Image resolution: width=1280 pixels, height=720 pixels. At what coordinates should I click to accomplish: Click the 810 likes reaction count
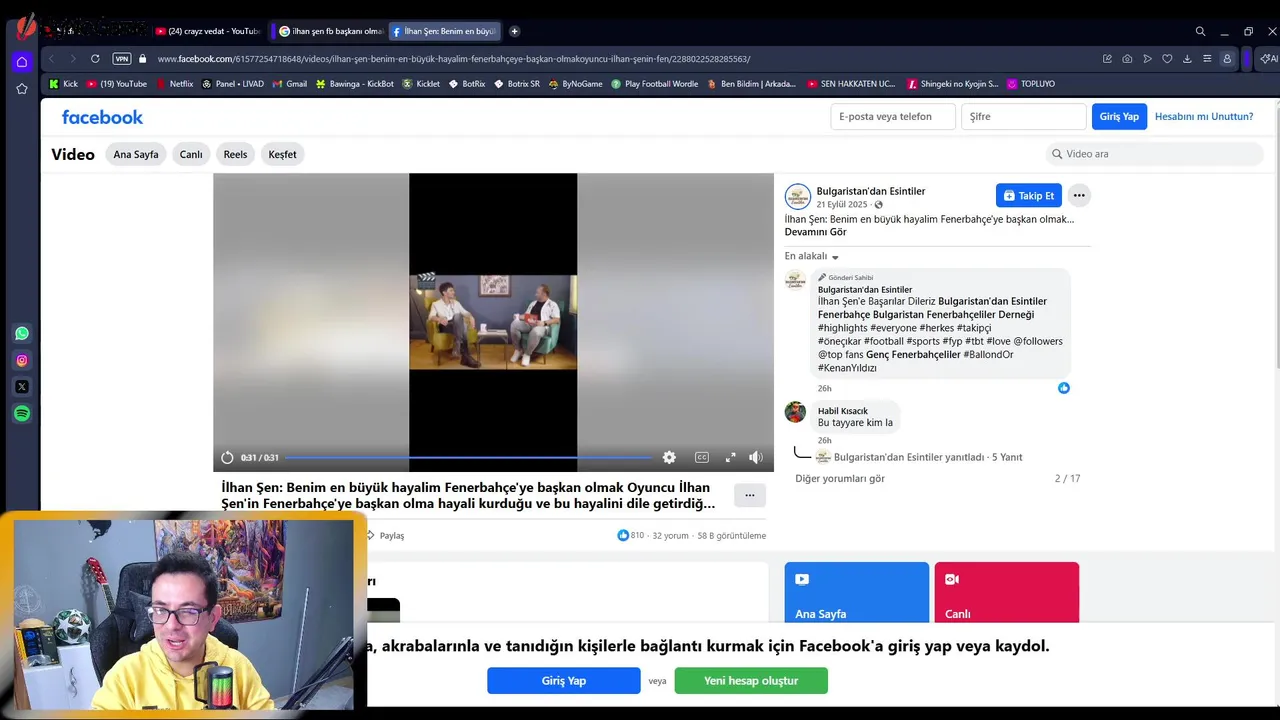coord(631,535)
